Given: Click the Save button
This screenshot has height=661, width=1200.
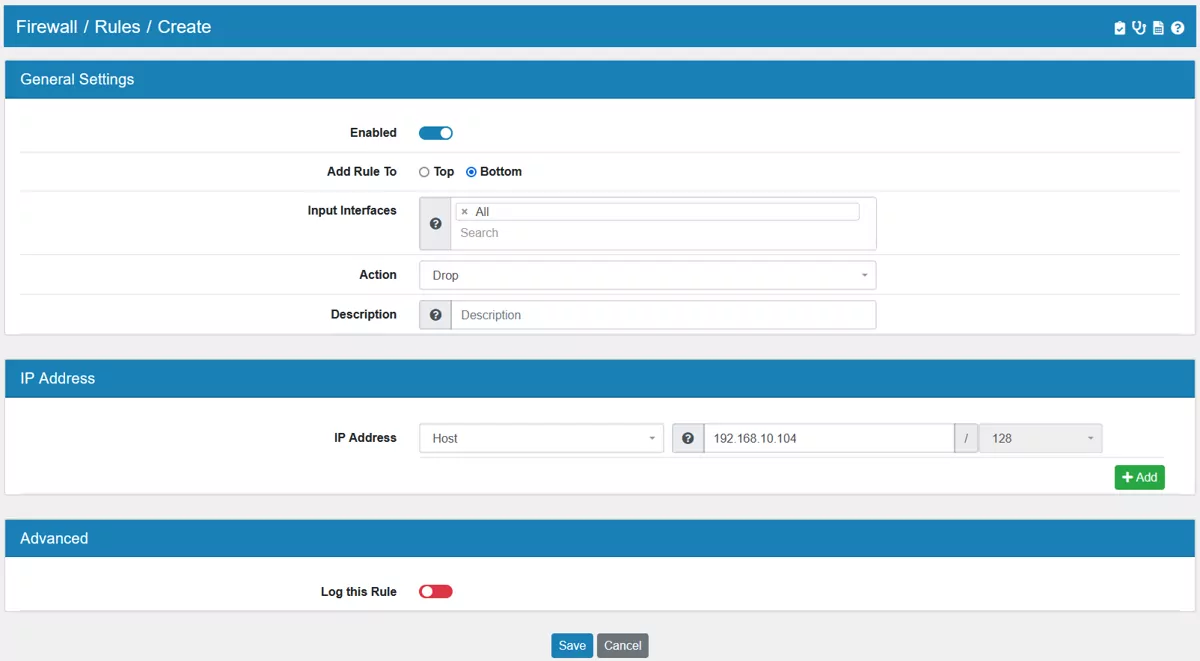Looking at the screenshot, I should 572,646.
